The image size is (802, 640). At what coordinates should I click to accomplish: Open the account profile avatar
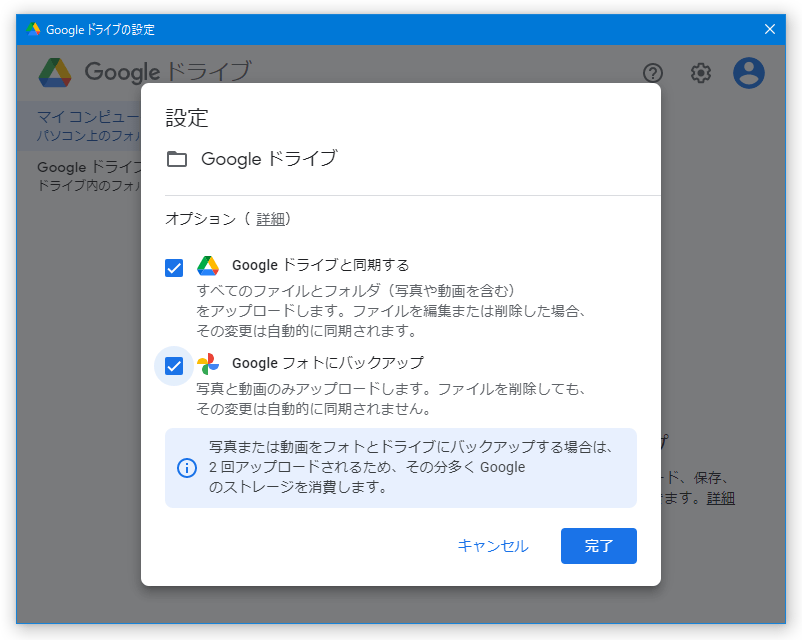(749, 73)
